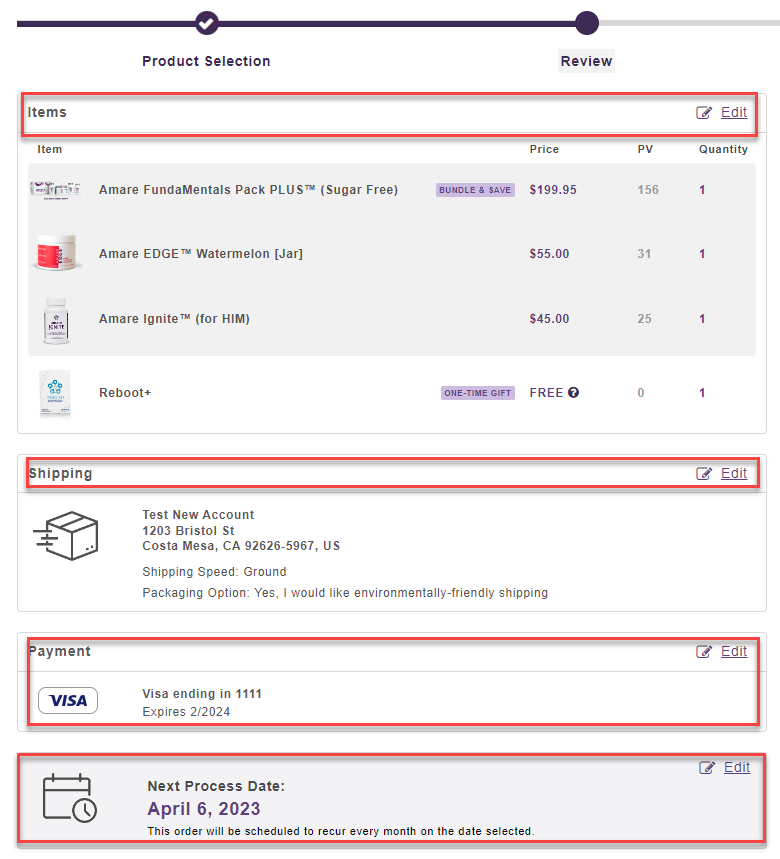Click the Amare EDGE Watermelon jar thumbnail

[54, 254]
